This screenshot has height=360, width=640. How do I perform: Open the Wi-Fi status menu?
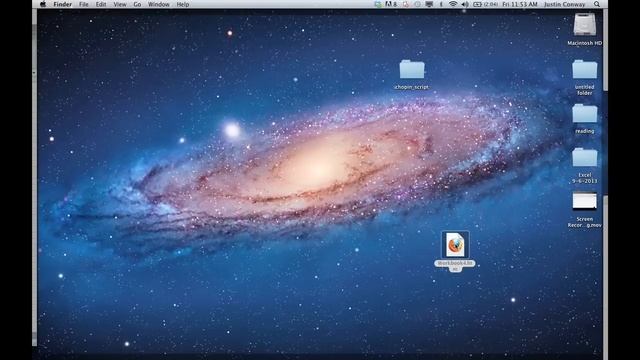(x=453, y=4)
